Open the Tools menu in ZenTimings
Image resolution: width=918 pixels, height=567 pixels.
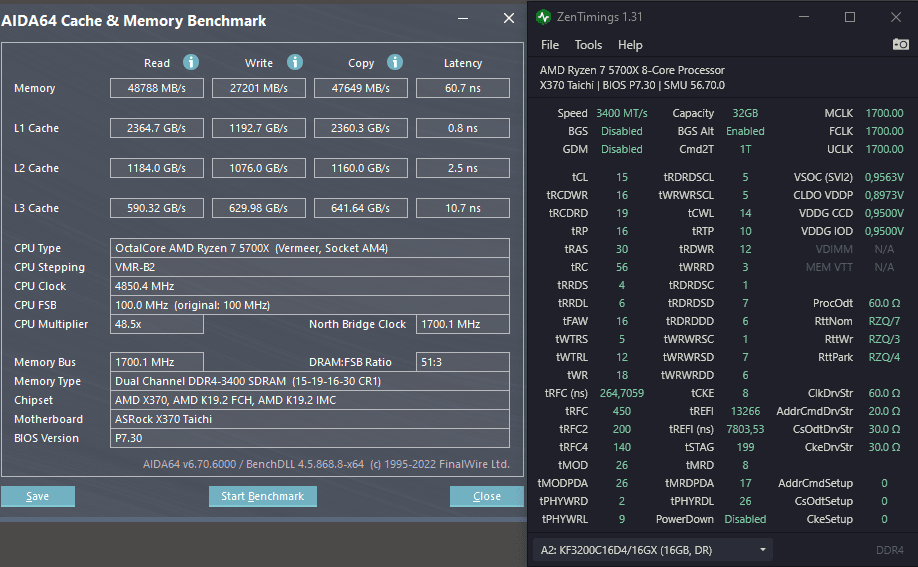(x=588, y=45)
